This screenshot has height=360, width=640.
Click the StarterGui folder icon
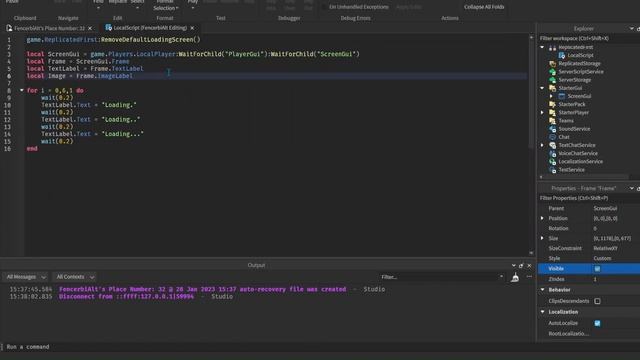(x=552, y=88)
